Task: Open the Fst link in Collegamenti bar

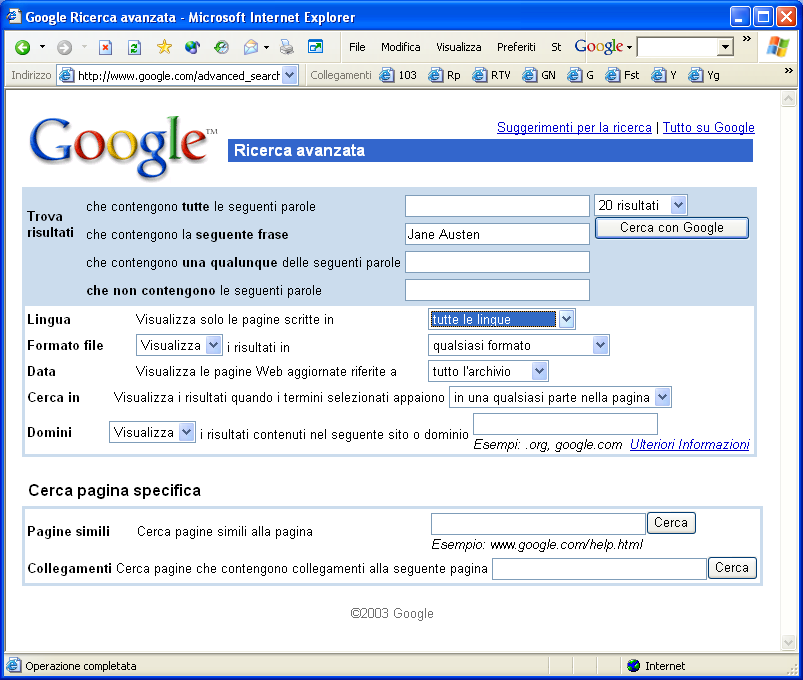Action: coord(622,75)
